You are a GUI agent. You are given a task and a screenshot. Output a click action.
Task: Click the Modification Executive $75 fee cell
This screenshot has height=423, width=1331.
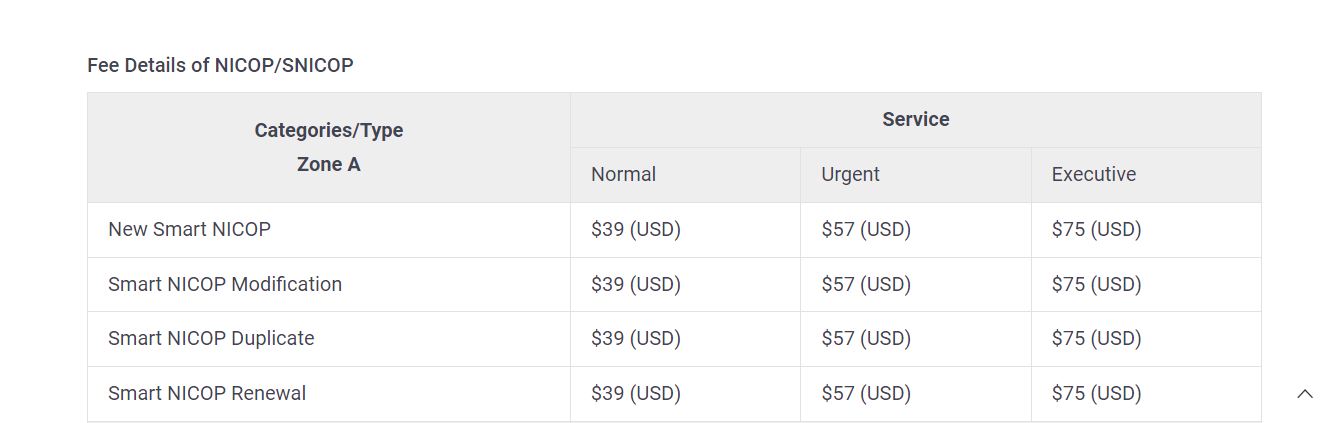point(1096,284)
